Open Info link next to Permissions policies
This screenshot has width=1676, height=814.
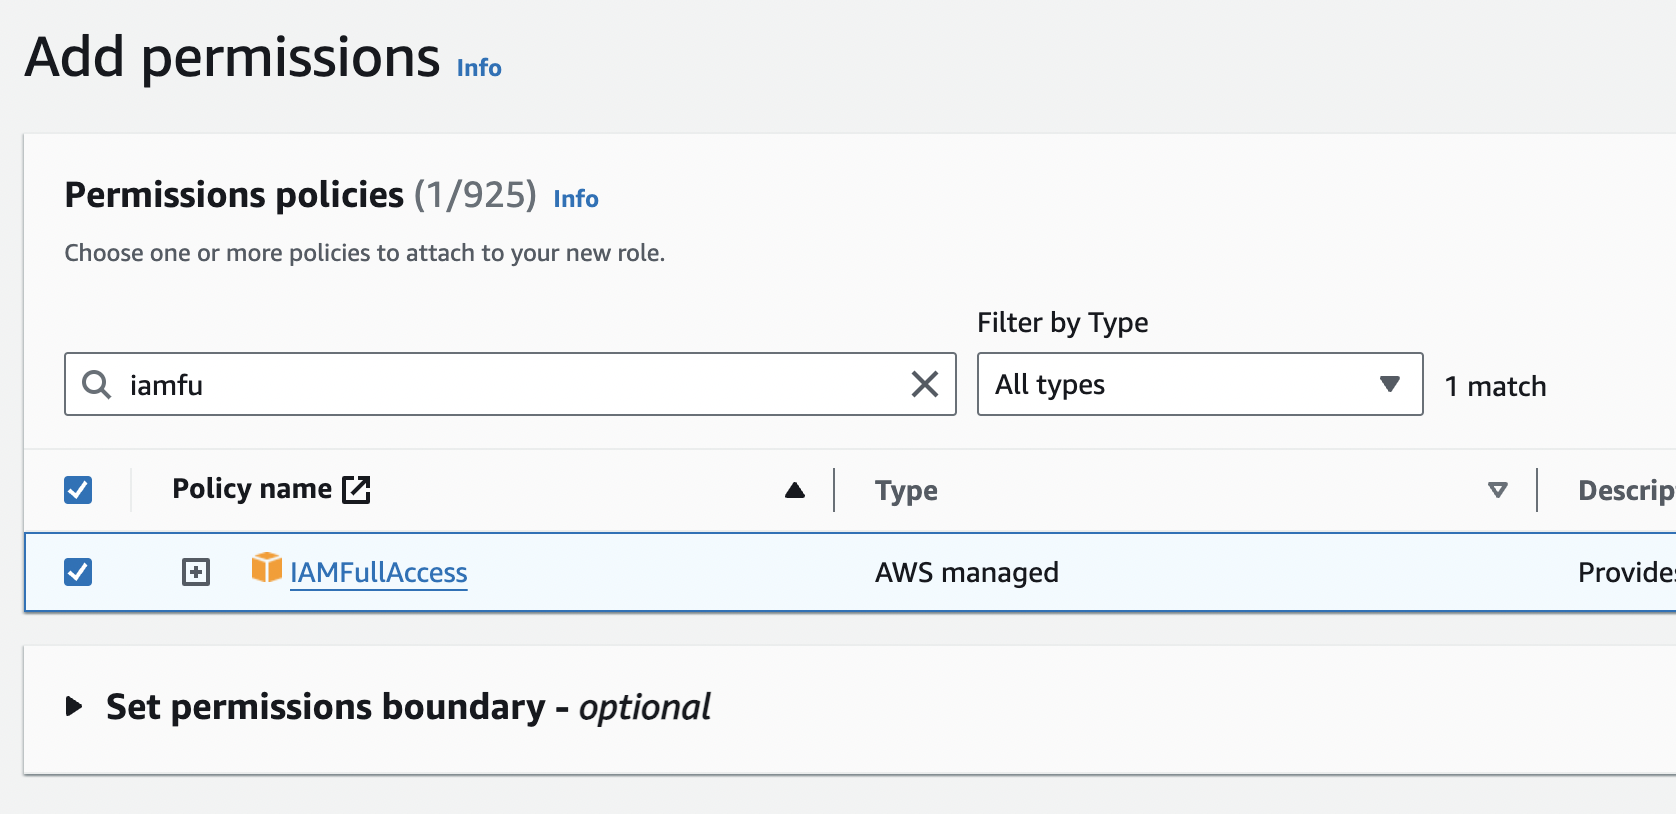[x=576, y=199]
